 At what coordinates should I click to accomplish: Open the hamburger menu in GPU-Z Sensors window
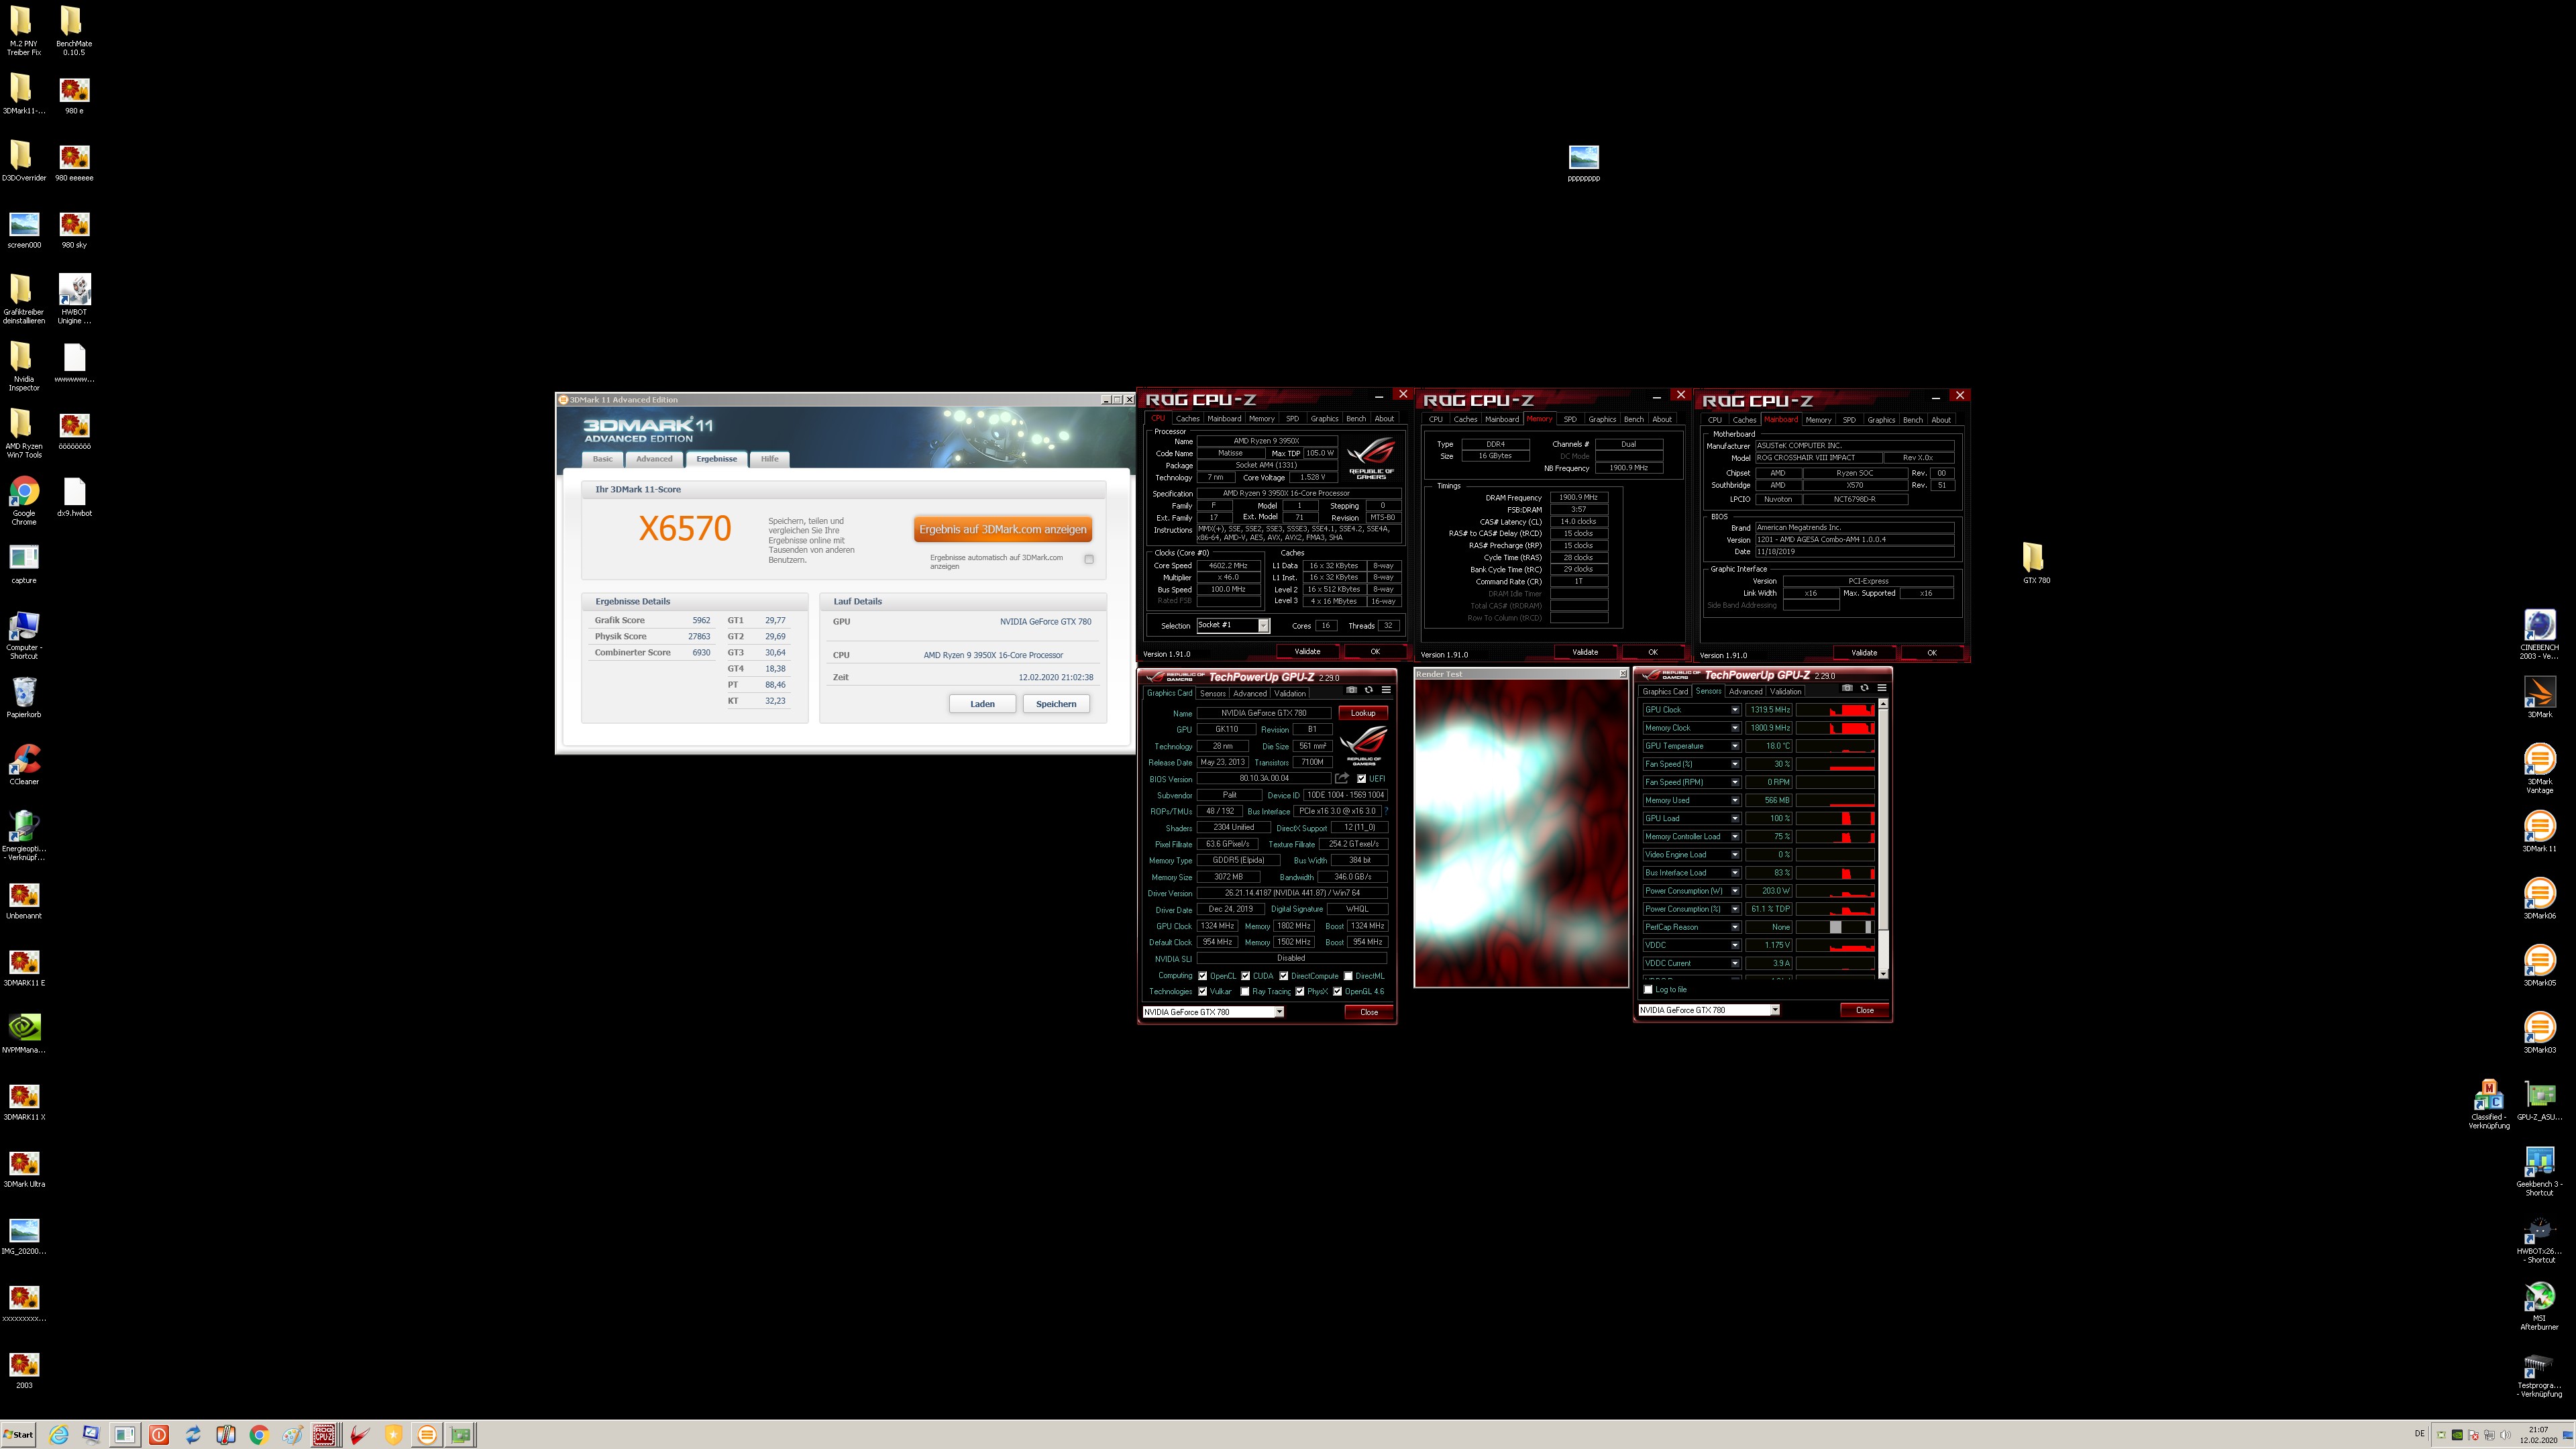point(1881,688)
